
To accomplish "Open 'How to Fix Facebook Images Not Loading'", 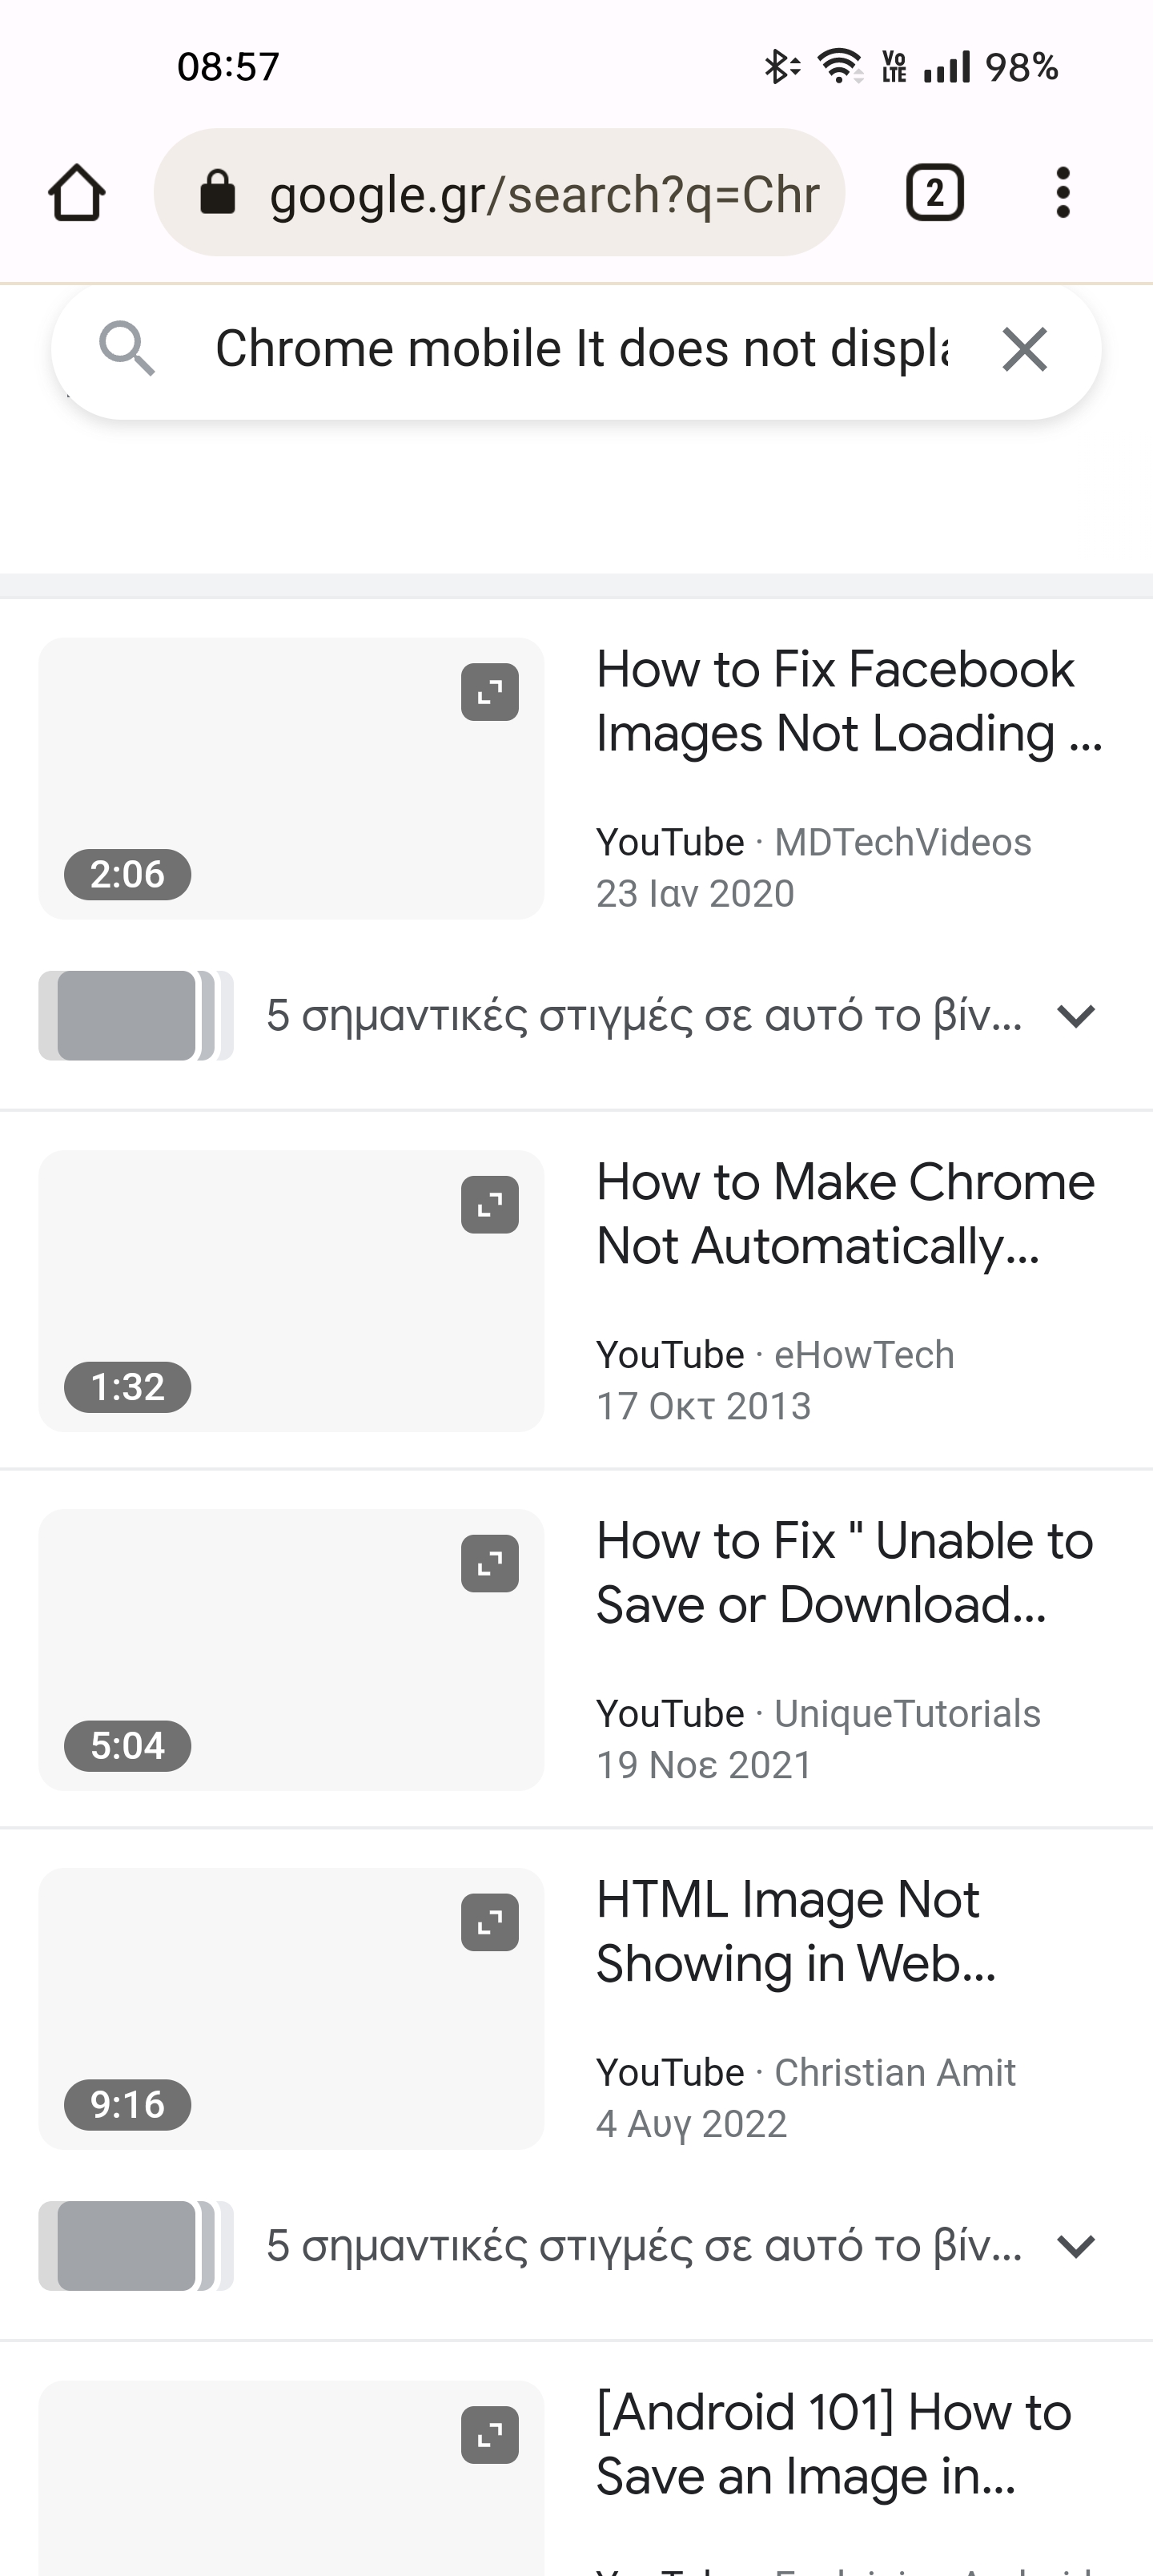I will click(x=848, y=701).
